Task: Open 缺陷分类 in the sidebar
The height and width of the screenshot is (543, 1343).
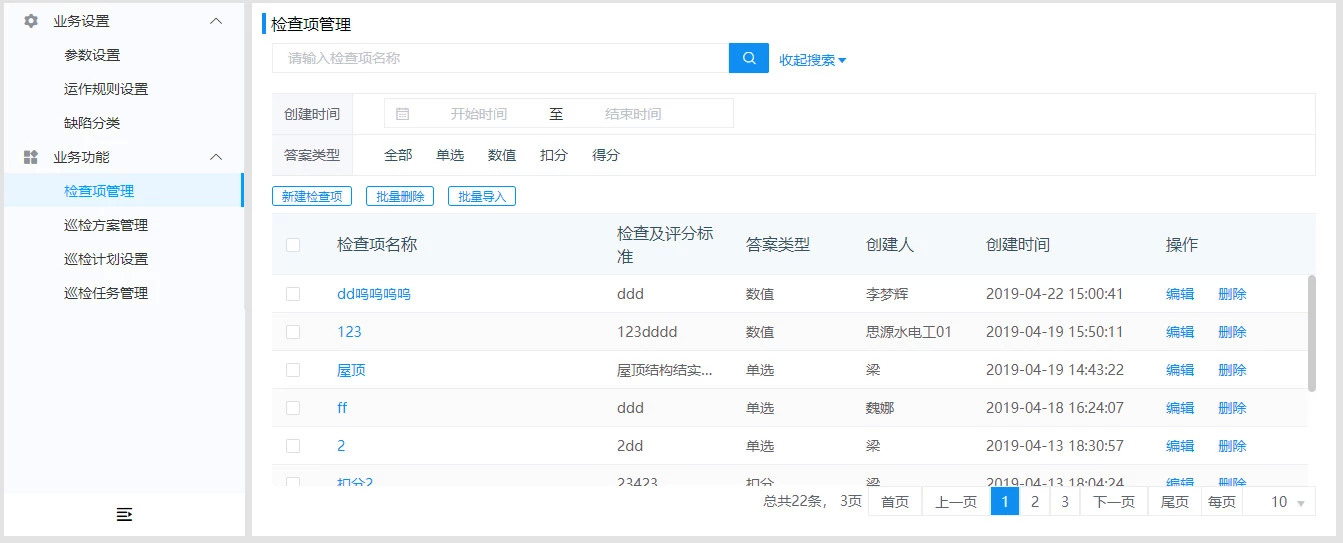Action: (x=92, y=123)
